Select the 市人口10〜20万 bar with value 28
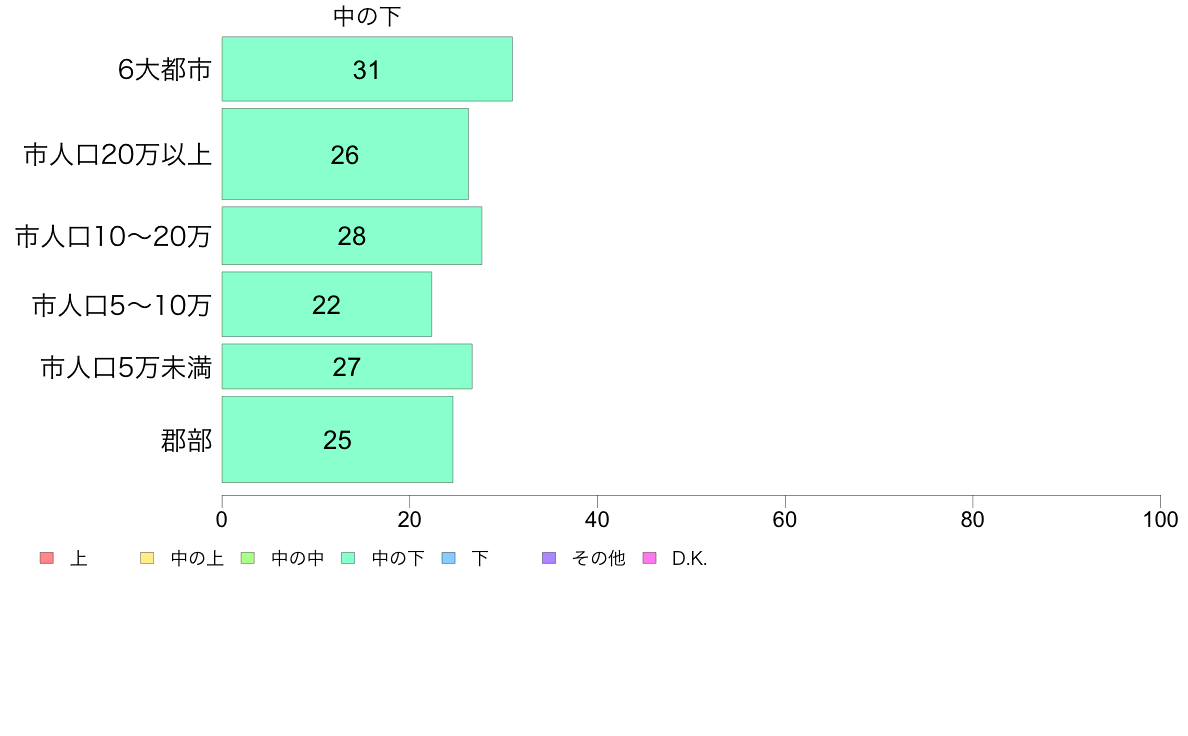Viewport: 1188px width, 736px height. point(352,236)
